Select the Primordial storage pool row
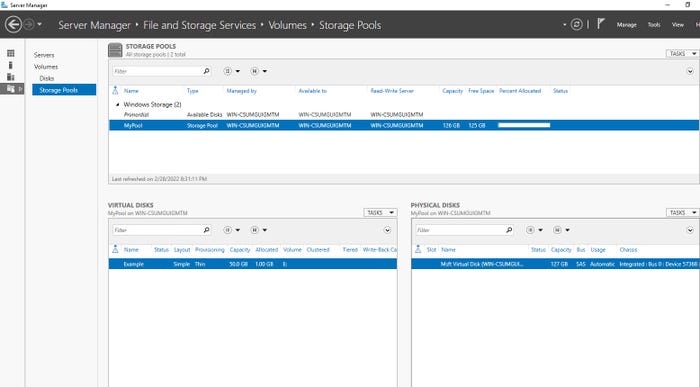 tap(404, 115)
